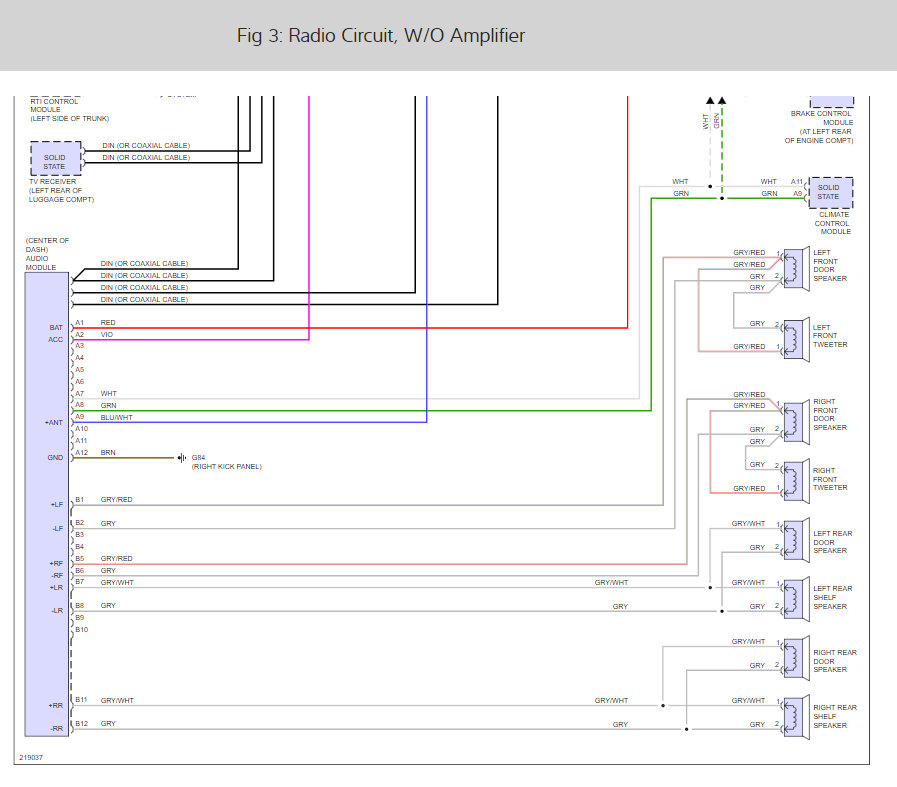897x787 pixels.
Task: Click the '-RF' terminal label
Action: click(57, 576)
